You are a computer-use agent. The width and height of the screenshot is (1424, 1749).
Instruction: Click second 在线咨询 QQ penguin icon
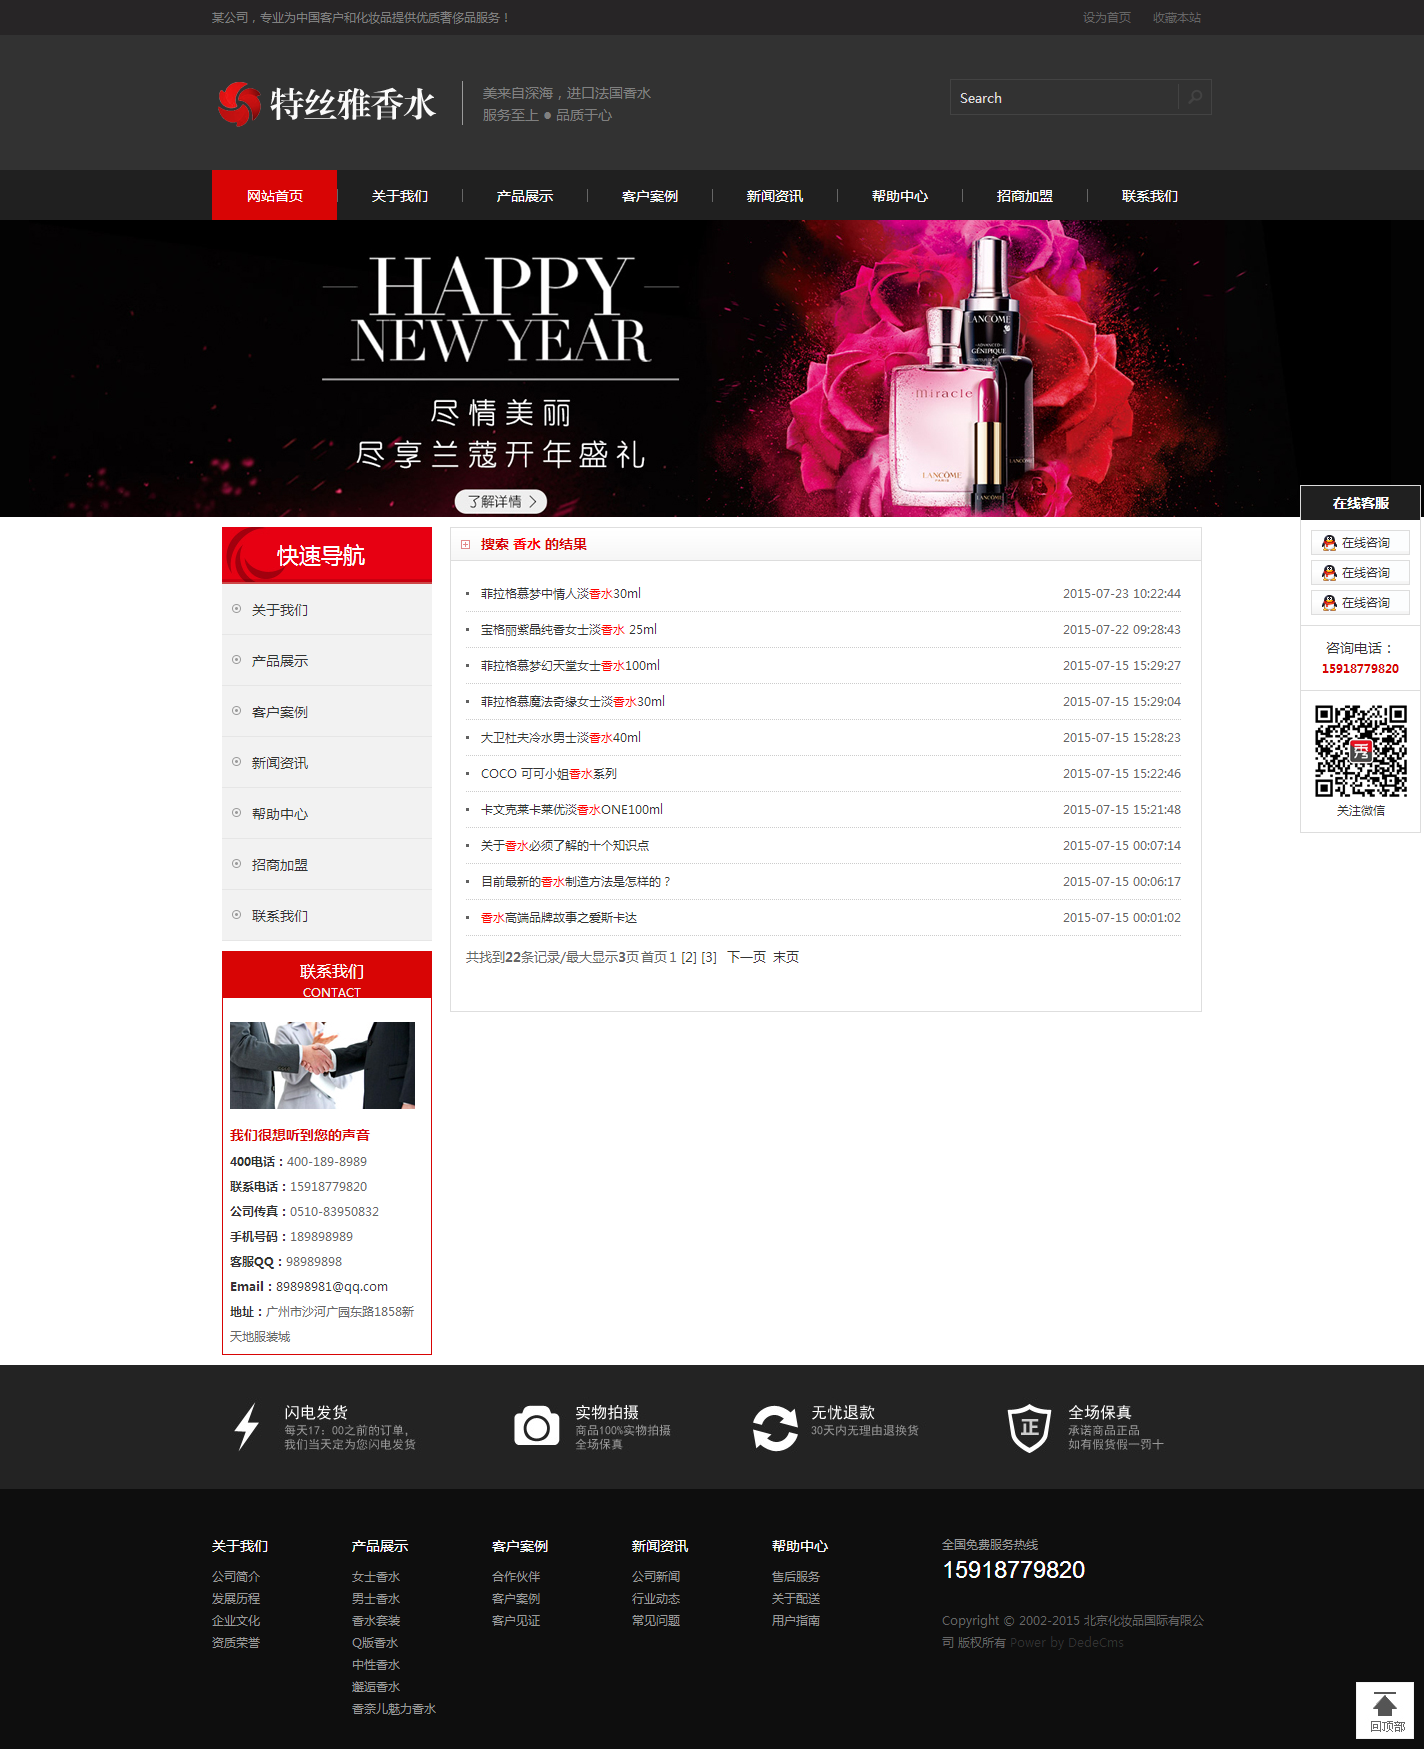(1329, 573)
